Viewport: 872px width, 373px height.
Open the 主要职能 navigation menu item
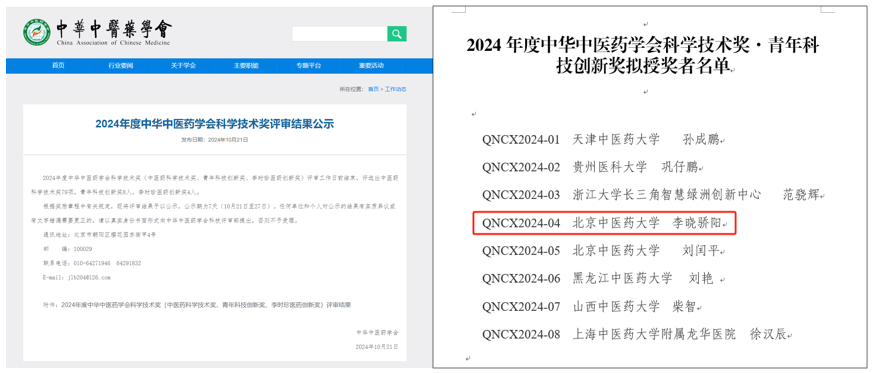[246, 66]
